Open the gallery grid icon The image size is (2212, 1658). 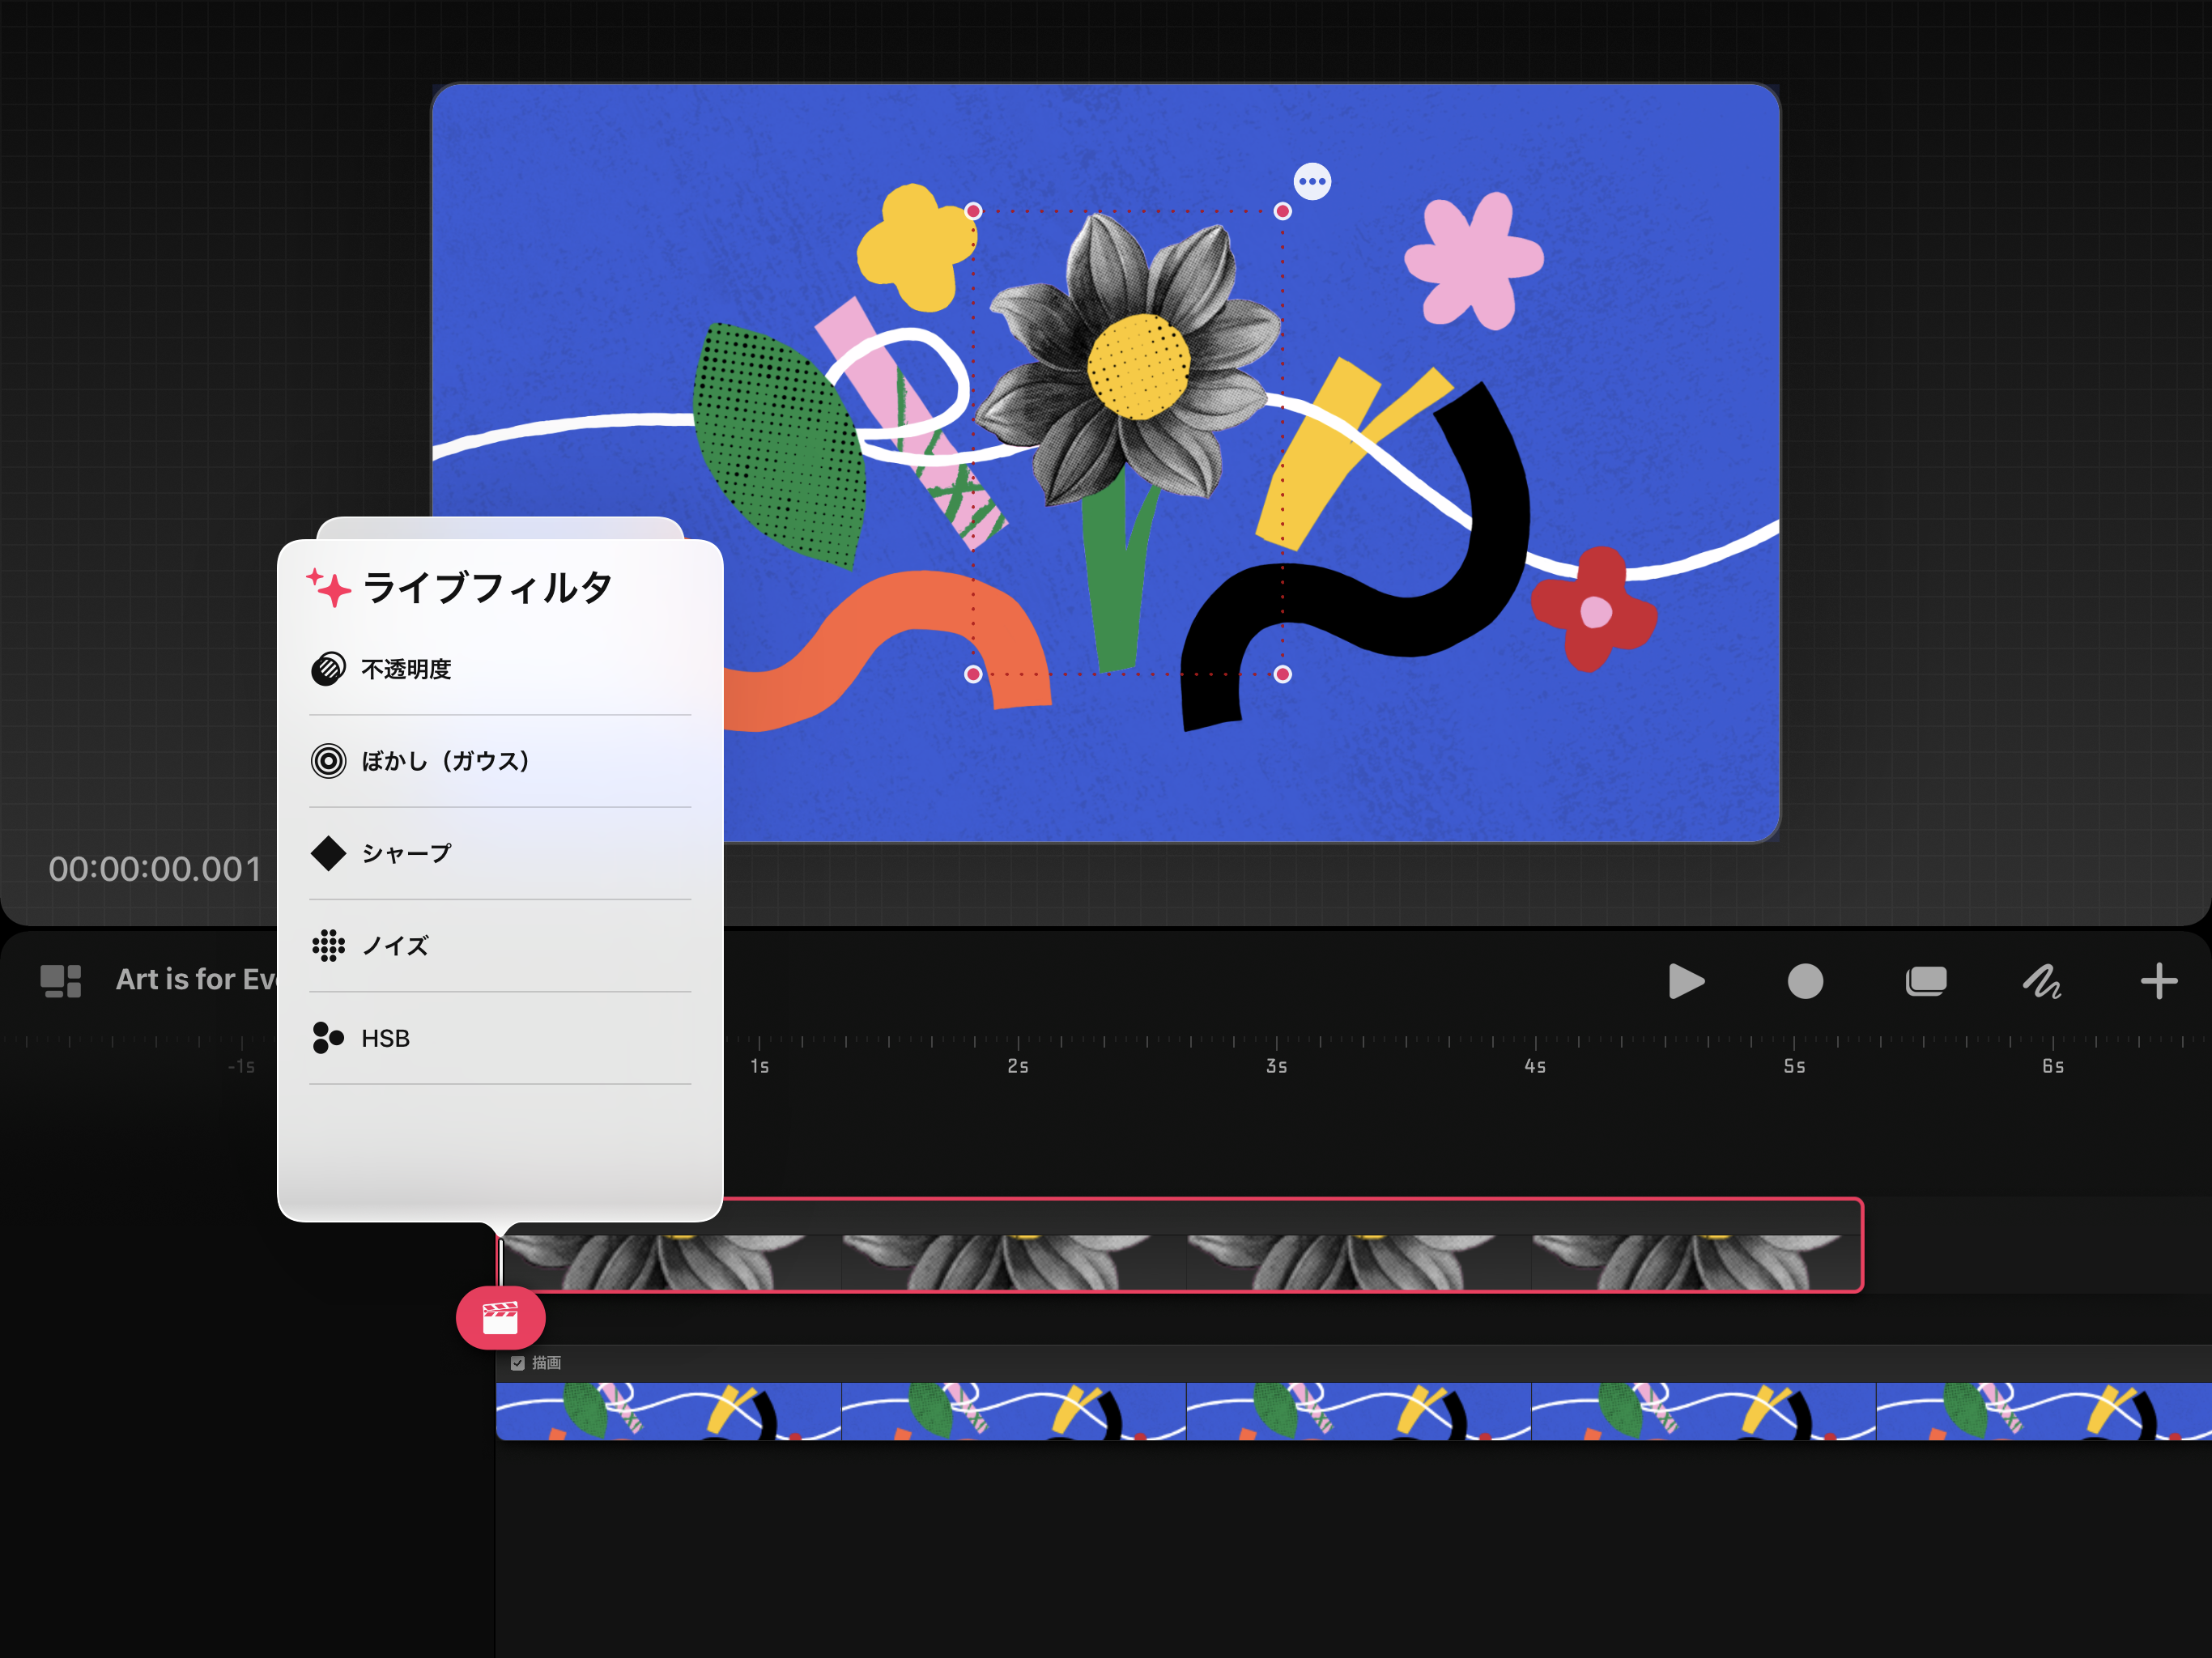61,981
